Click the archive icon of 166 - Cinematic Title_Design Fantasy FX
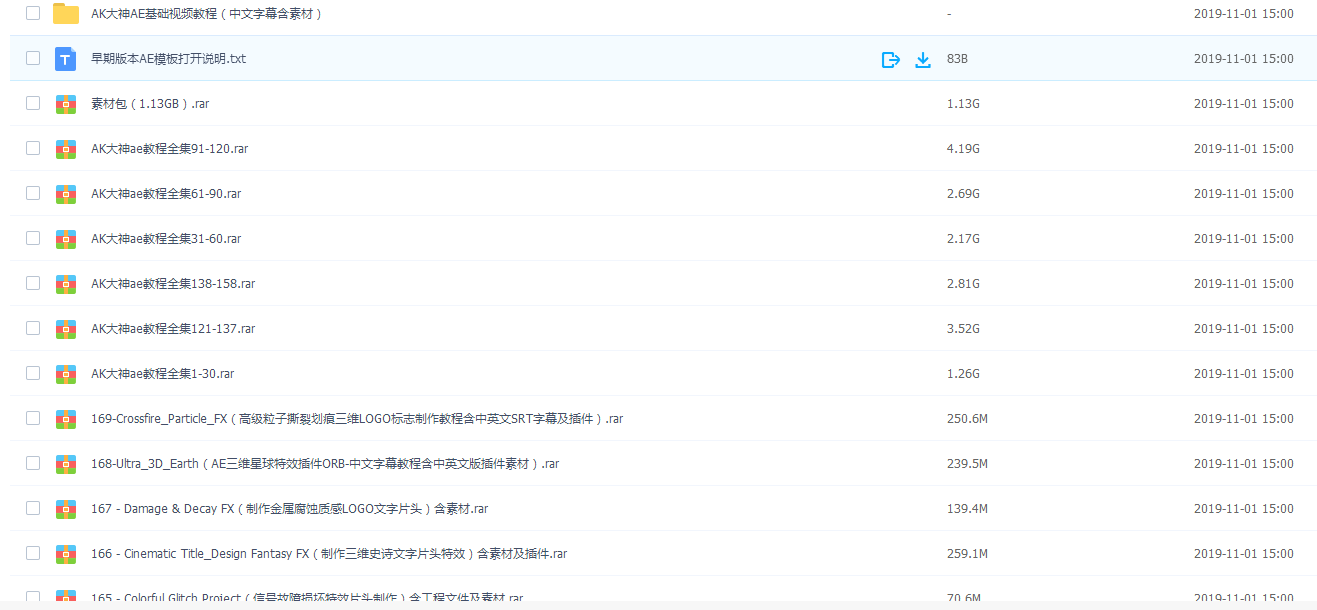 click(x=66, y=554)
